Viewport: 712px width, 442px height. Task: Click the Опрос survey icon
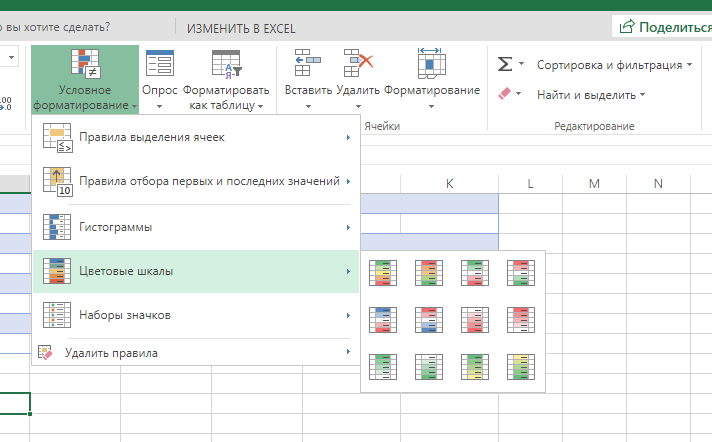tap(159, 63)
